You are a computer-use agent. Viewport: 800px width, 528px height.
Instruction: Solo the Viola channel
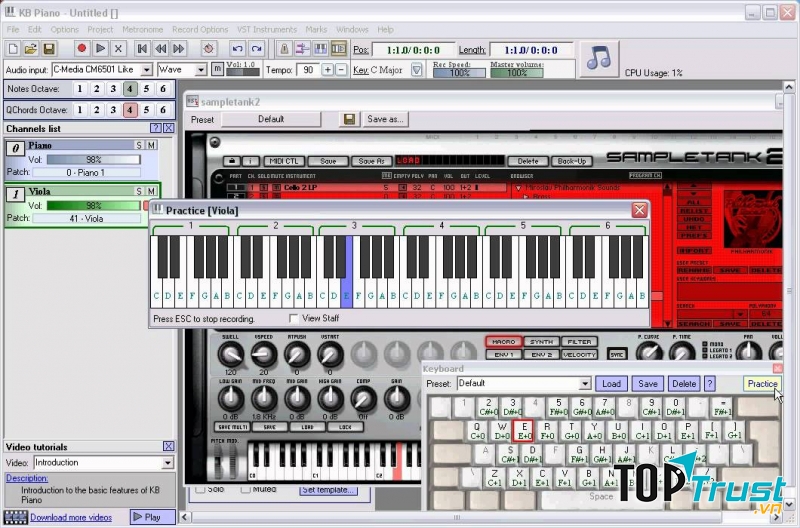tap(139, 191)
